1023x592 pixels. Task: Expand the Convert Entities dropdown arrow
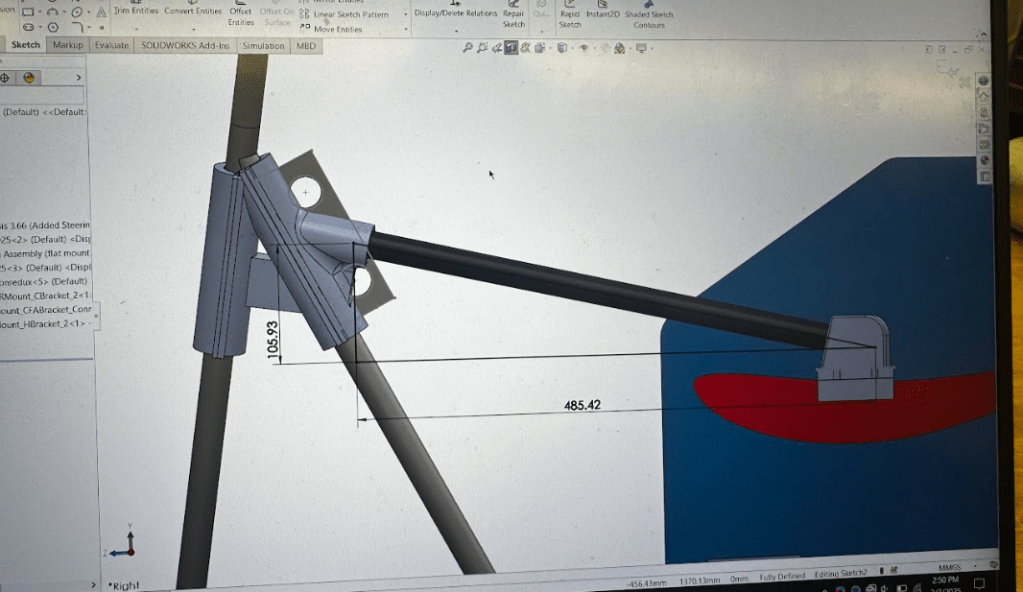tap(192, 27)
